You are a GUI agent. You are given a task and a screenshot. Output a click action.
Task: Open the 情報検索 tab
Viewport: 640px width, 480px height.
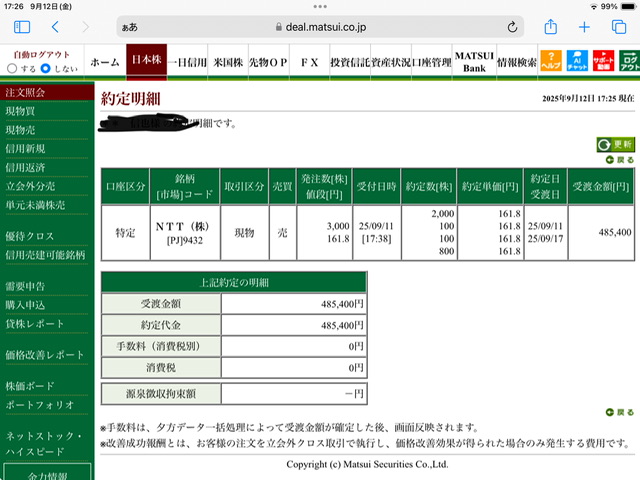517,62
